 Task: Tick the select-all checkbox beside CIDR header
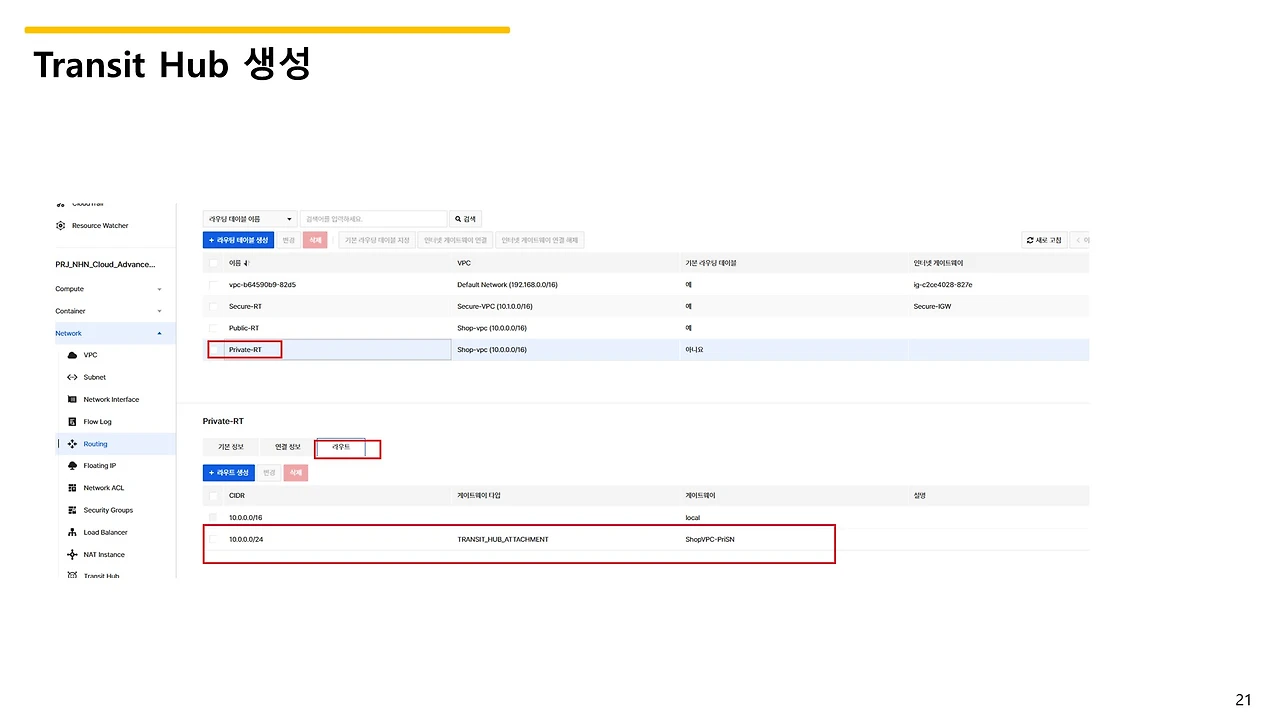coord(213,495)
